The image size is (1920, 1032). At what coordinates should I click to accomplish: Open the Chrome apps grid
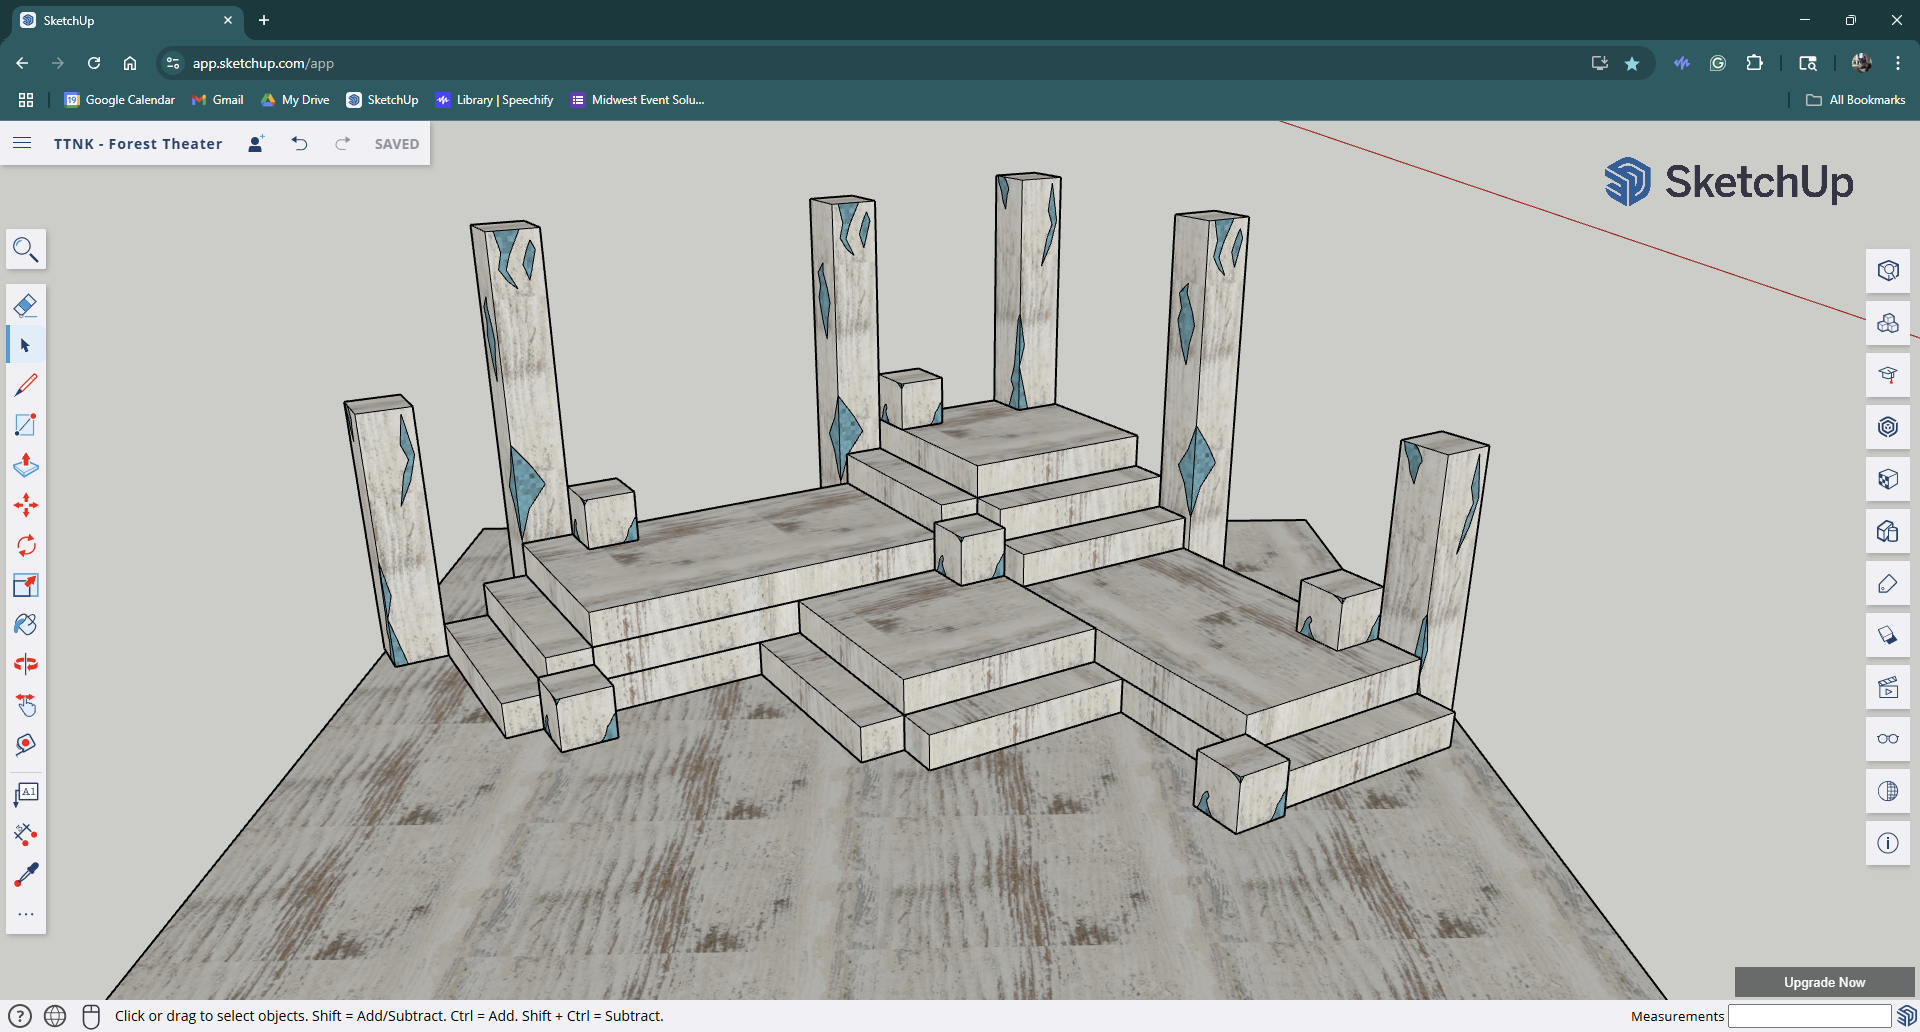point(26,100)
